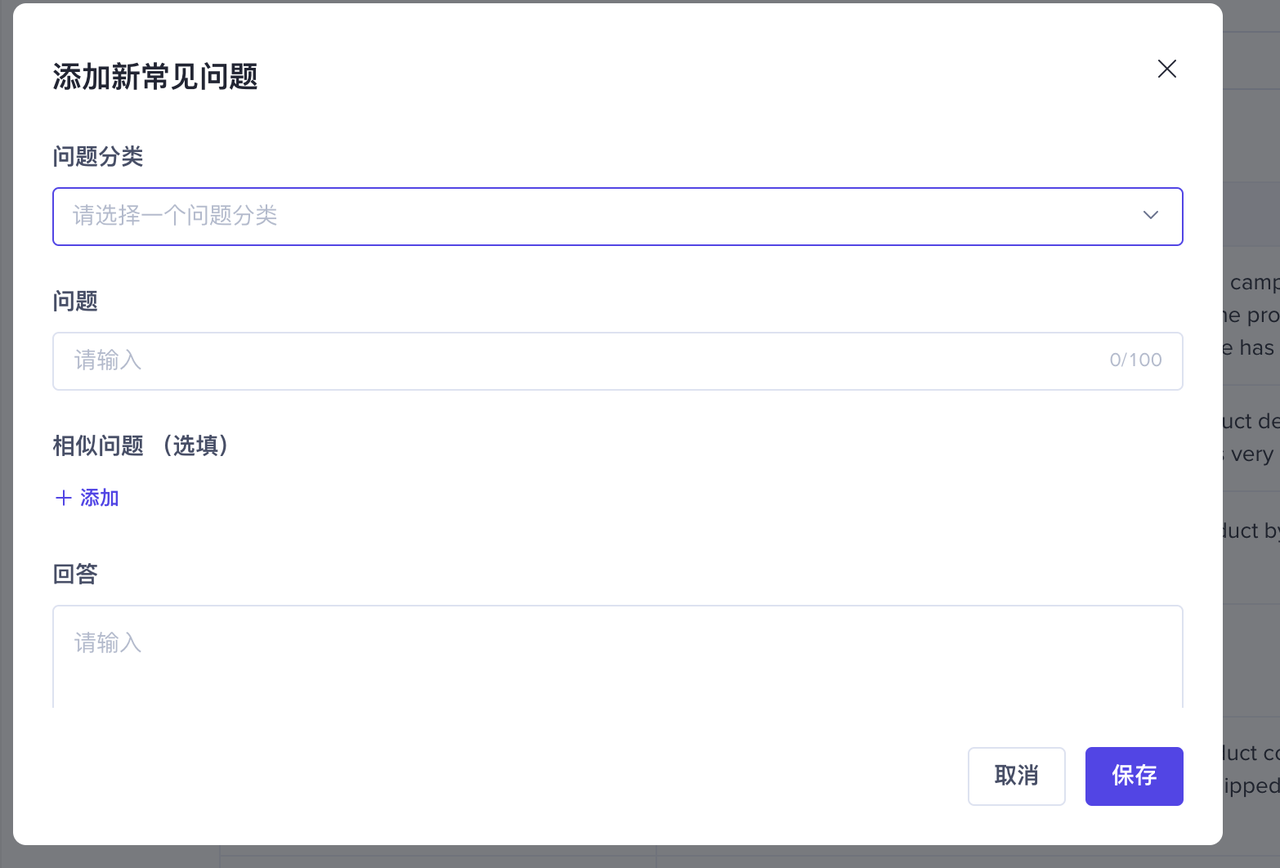Click placeholder text 请选择一个问题分类
1280x868 pixels.
click(175, 216)
